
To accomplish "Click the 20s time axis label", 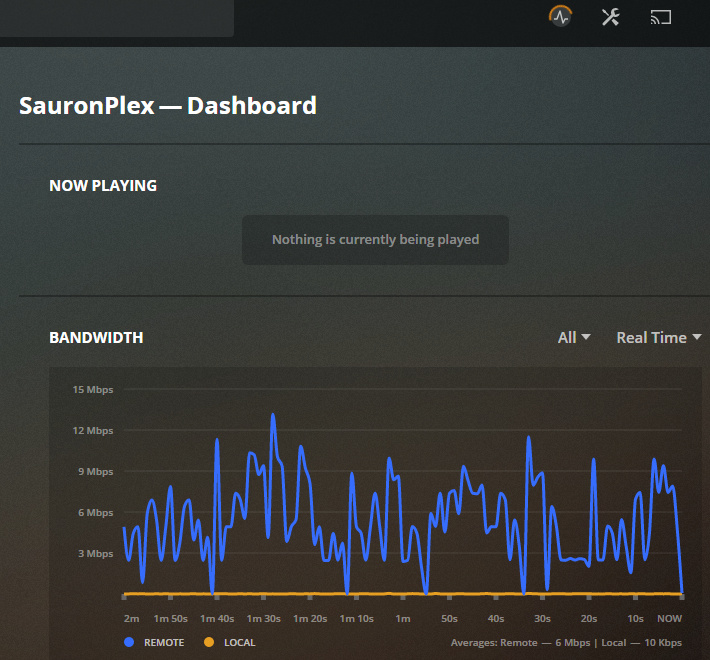I will (589, 618).
